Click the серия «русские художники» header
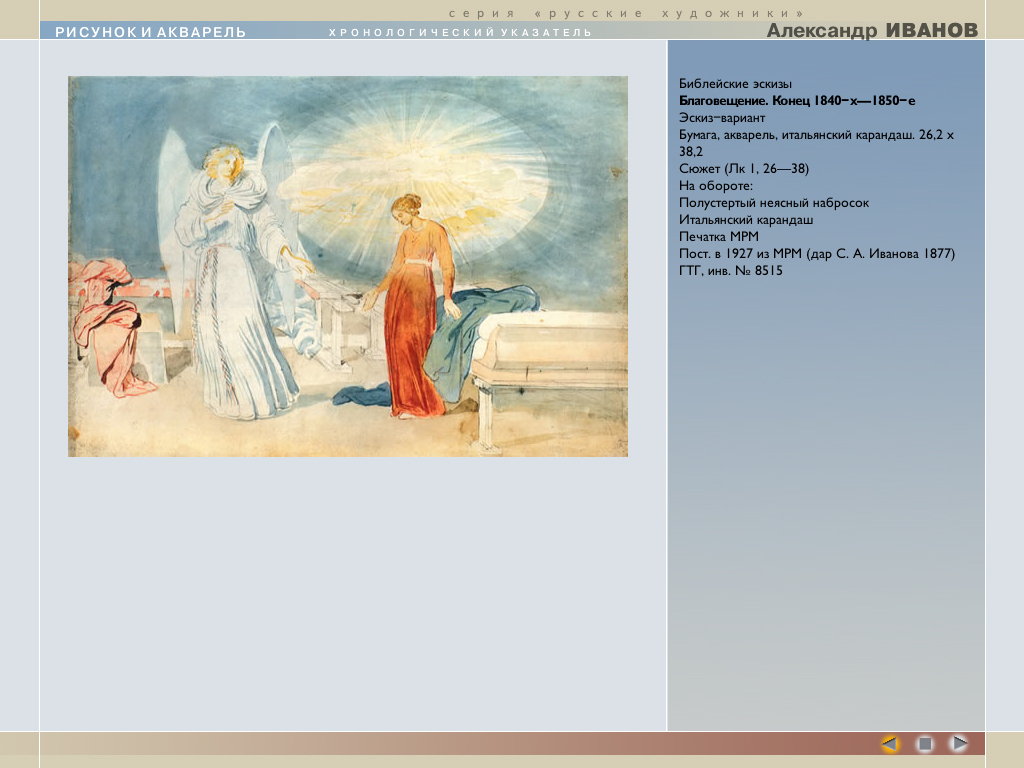Viewport: 1024px width, 768px height. [x=626, y=13]
